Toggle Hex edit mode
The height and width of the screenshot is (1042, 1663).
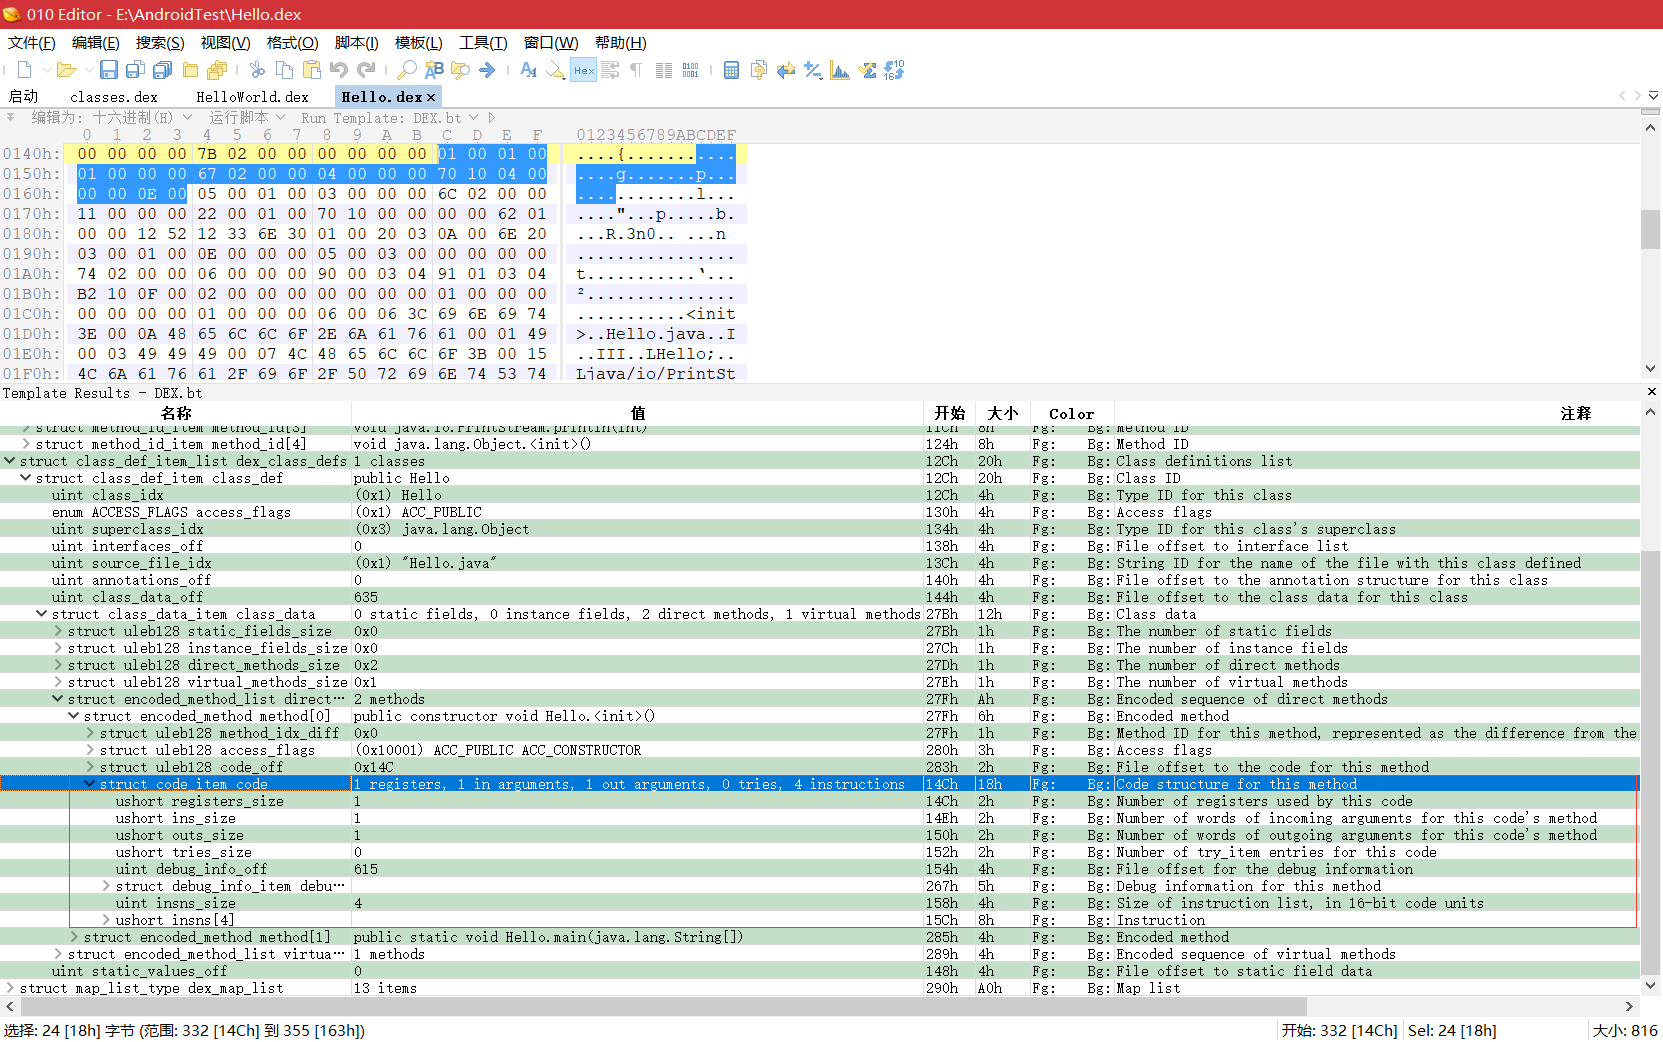point(583,69)
